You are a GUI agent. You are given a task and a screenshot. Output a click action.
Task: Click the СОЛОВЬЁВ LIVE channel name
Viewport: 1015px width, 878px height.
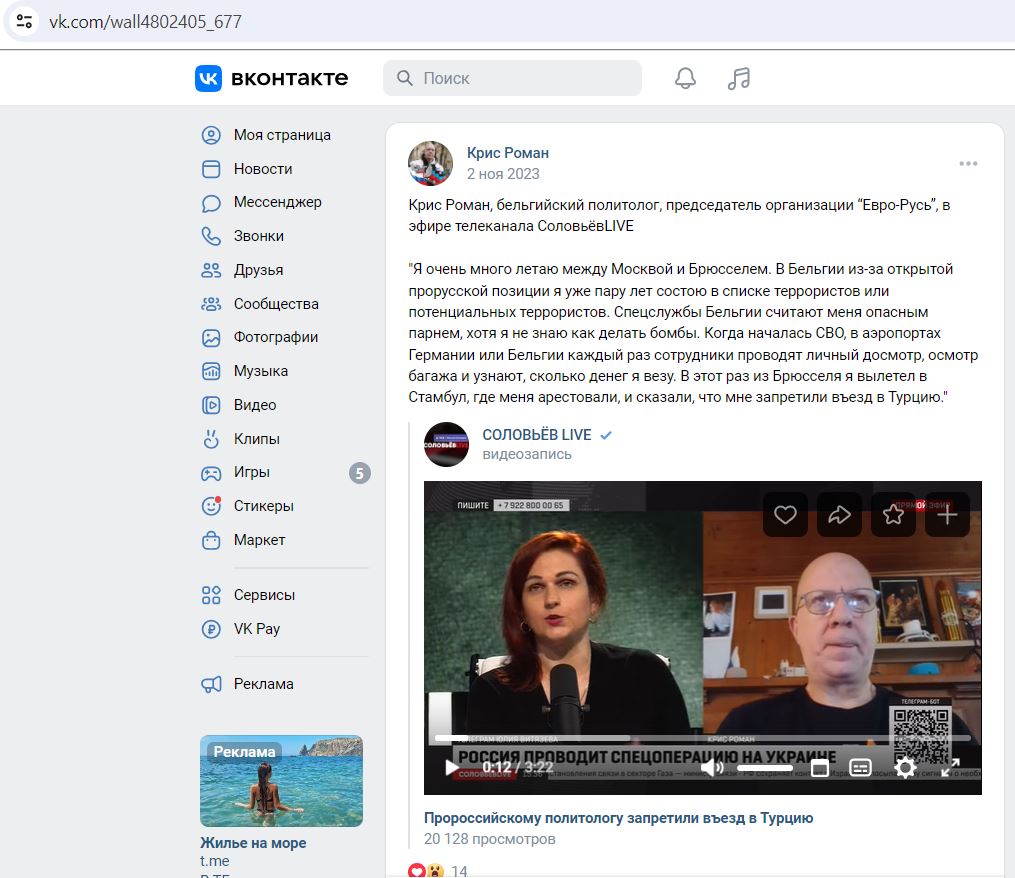click(537, 434)
